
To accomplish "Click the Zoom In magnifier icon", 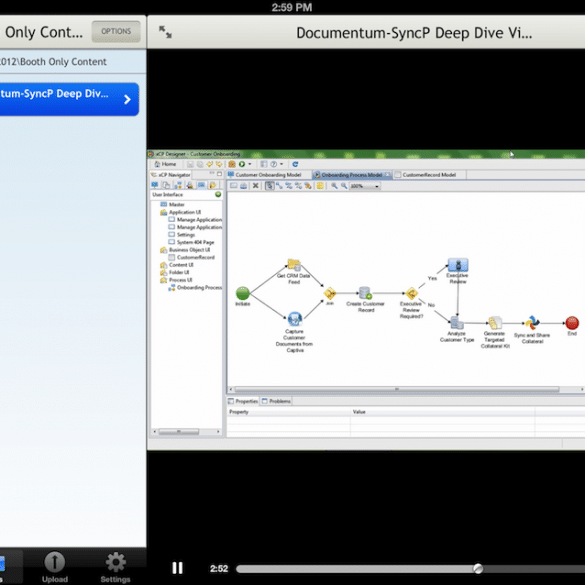I will click(x=334, y=185).
